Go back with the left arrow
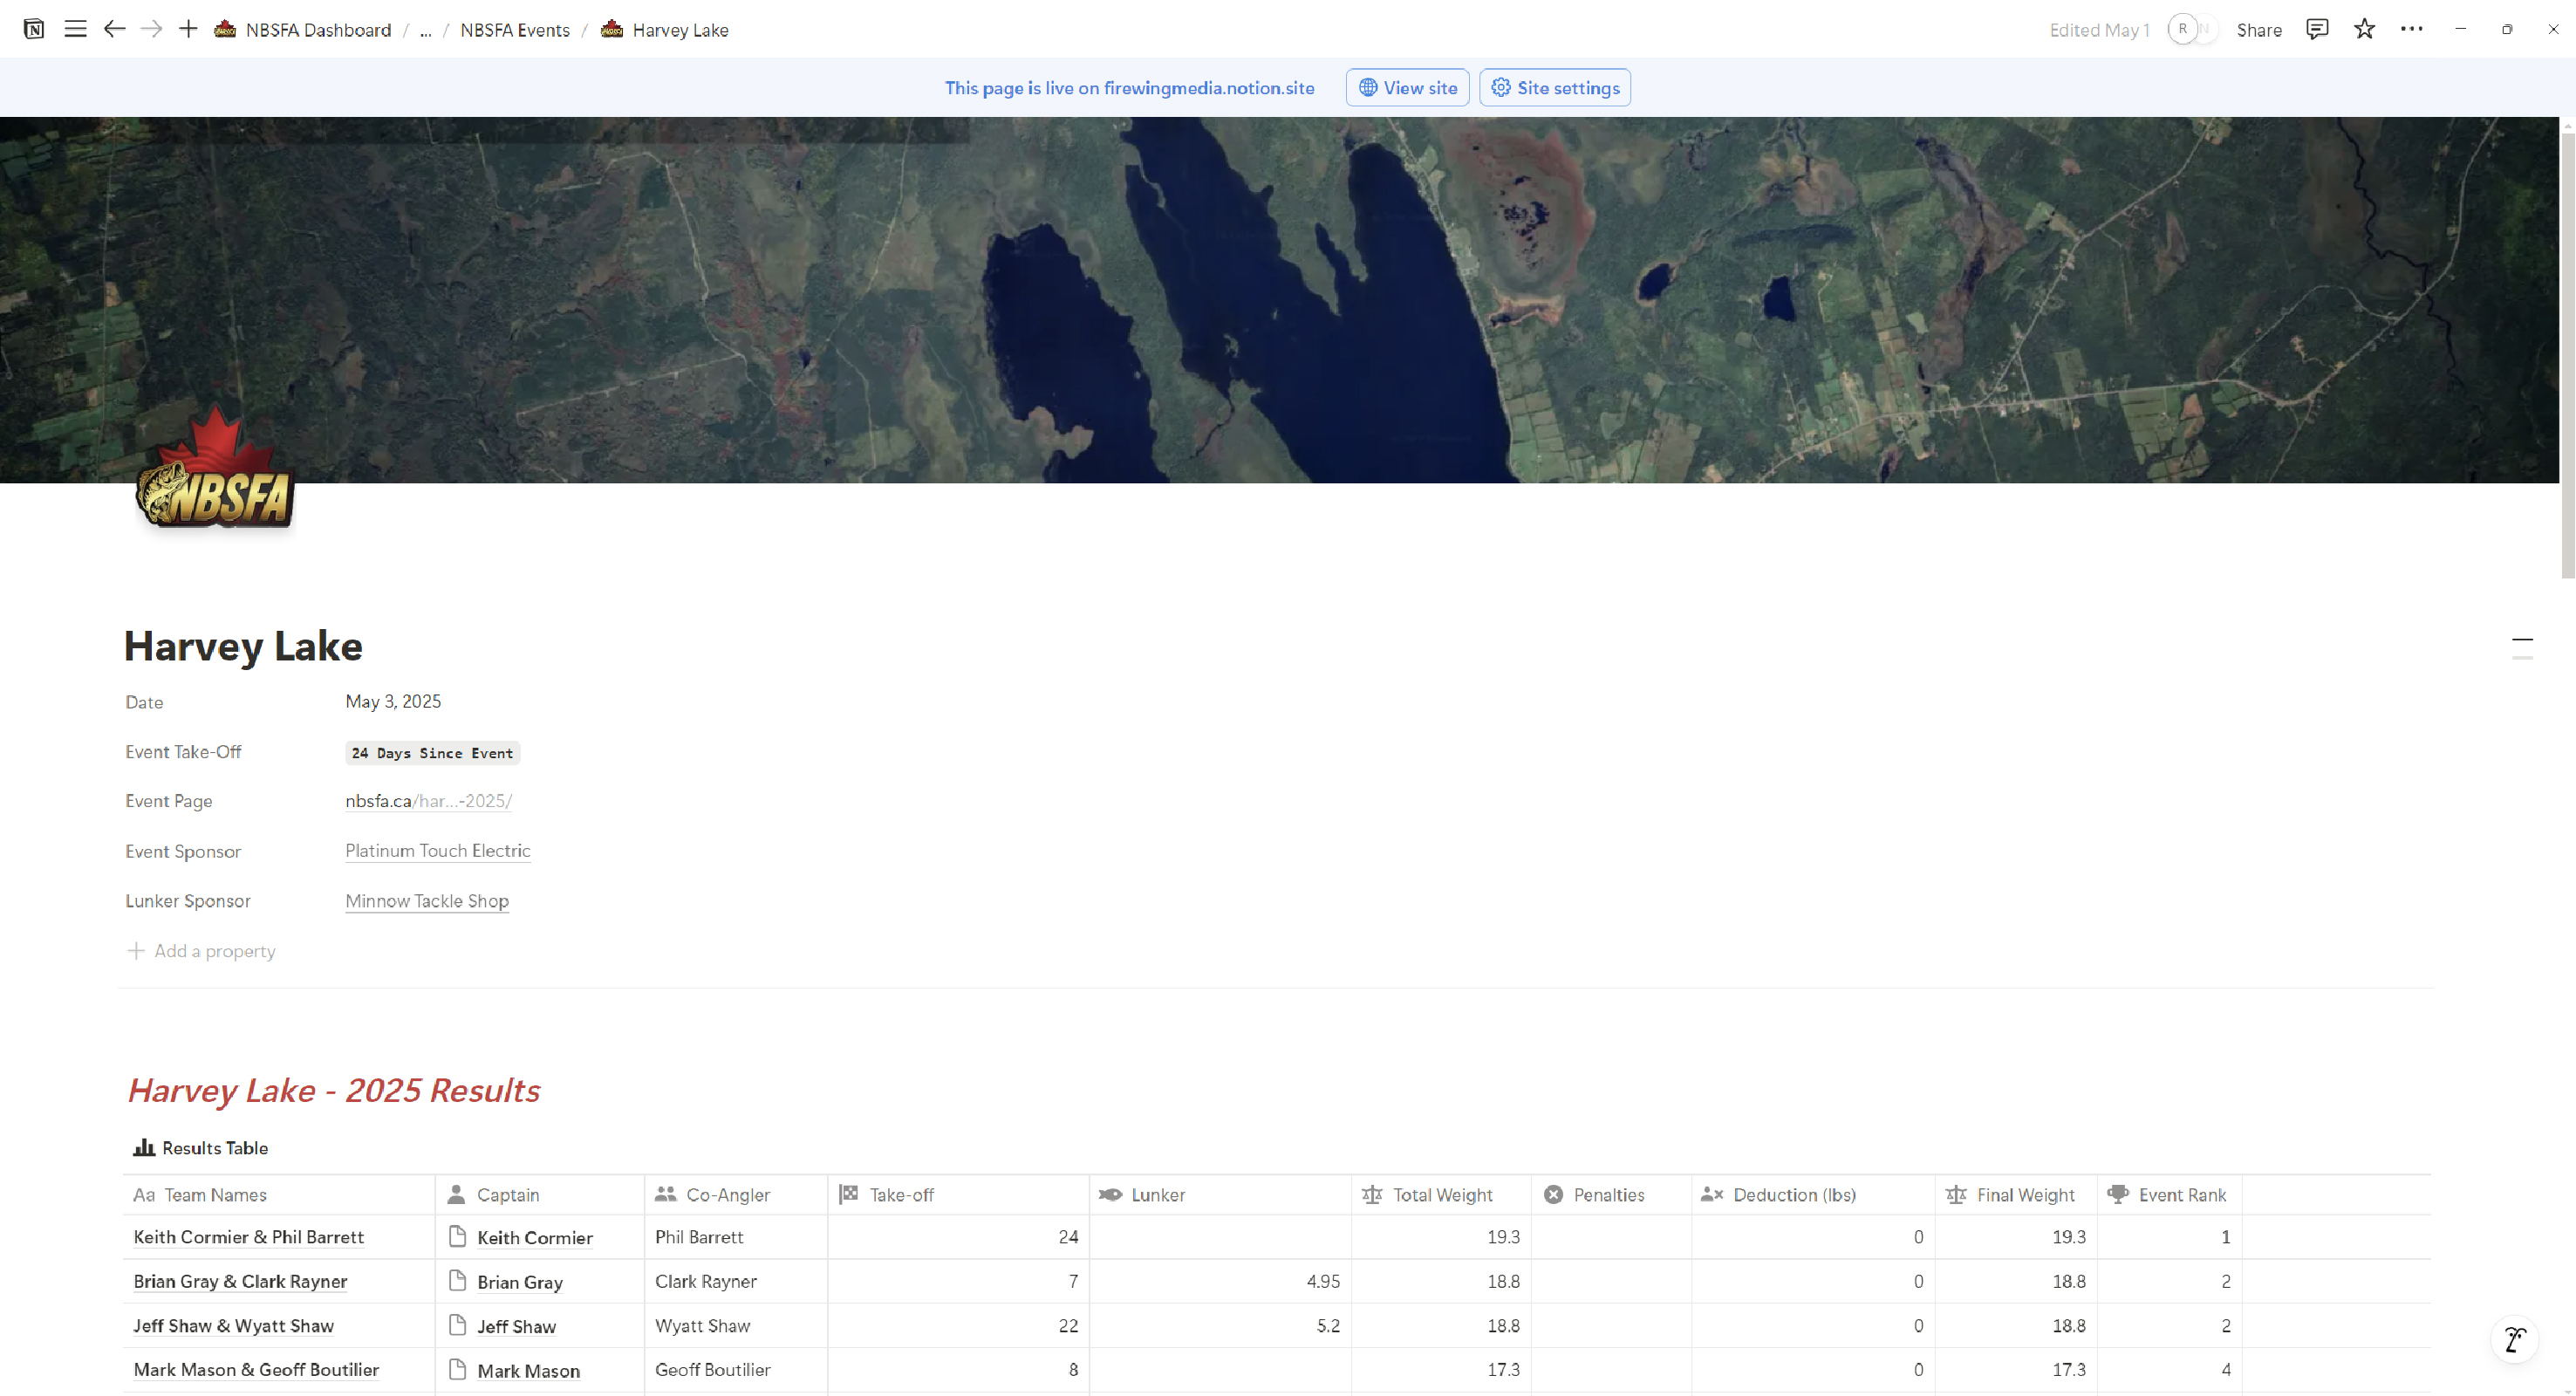The image size is (2576, 1396). 114,29
